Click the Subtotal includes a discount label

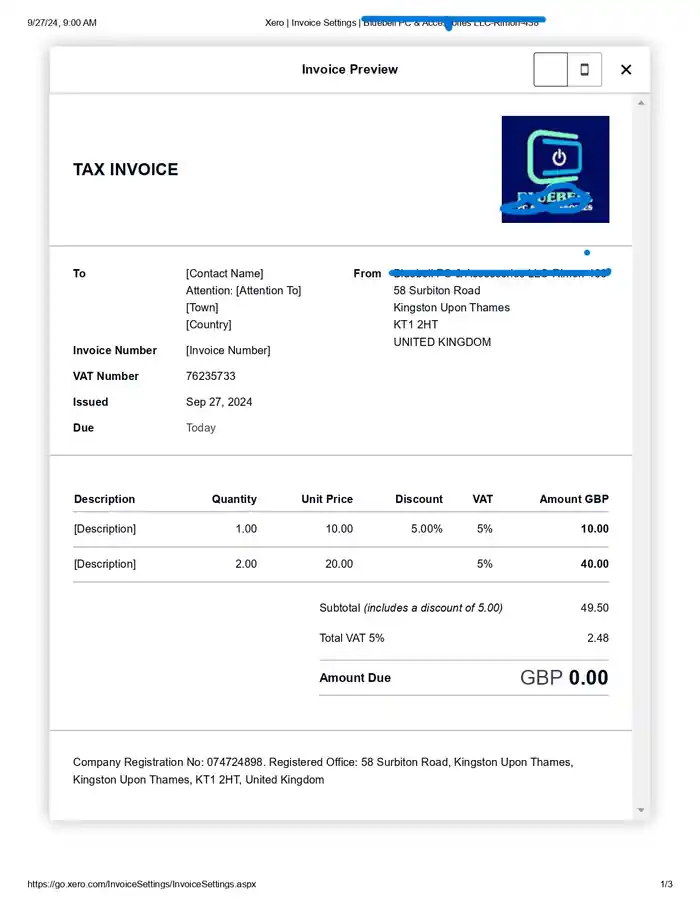click(411, 608)
